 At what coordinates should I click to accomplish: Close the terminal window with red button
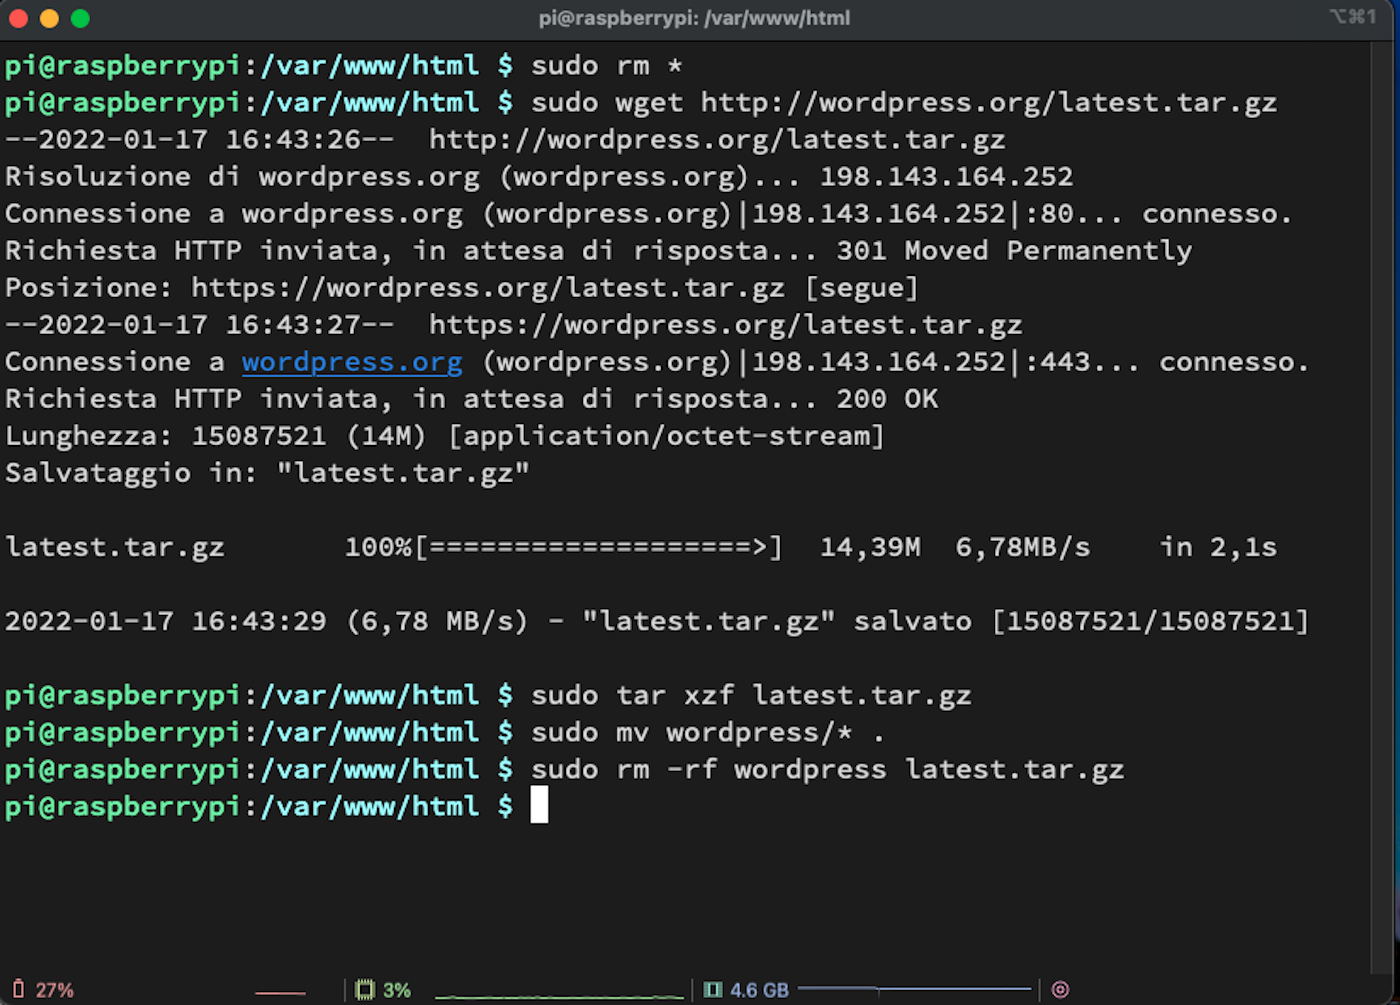19,18
